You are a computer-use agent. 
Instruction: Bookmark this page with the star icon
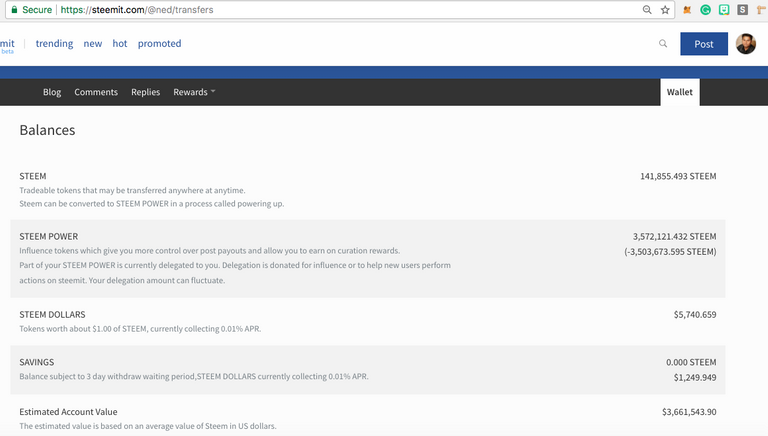coord(665,10)
